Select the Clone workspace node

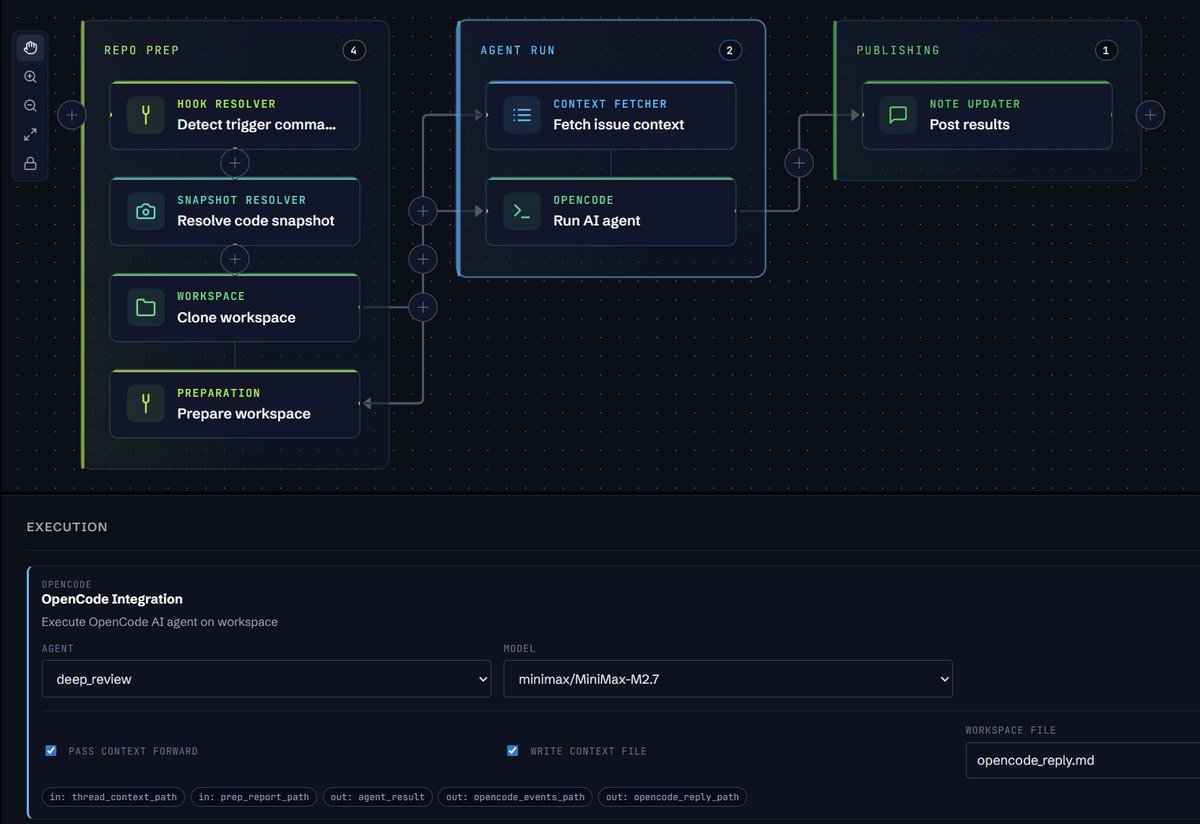(x=234, y=308)
